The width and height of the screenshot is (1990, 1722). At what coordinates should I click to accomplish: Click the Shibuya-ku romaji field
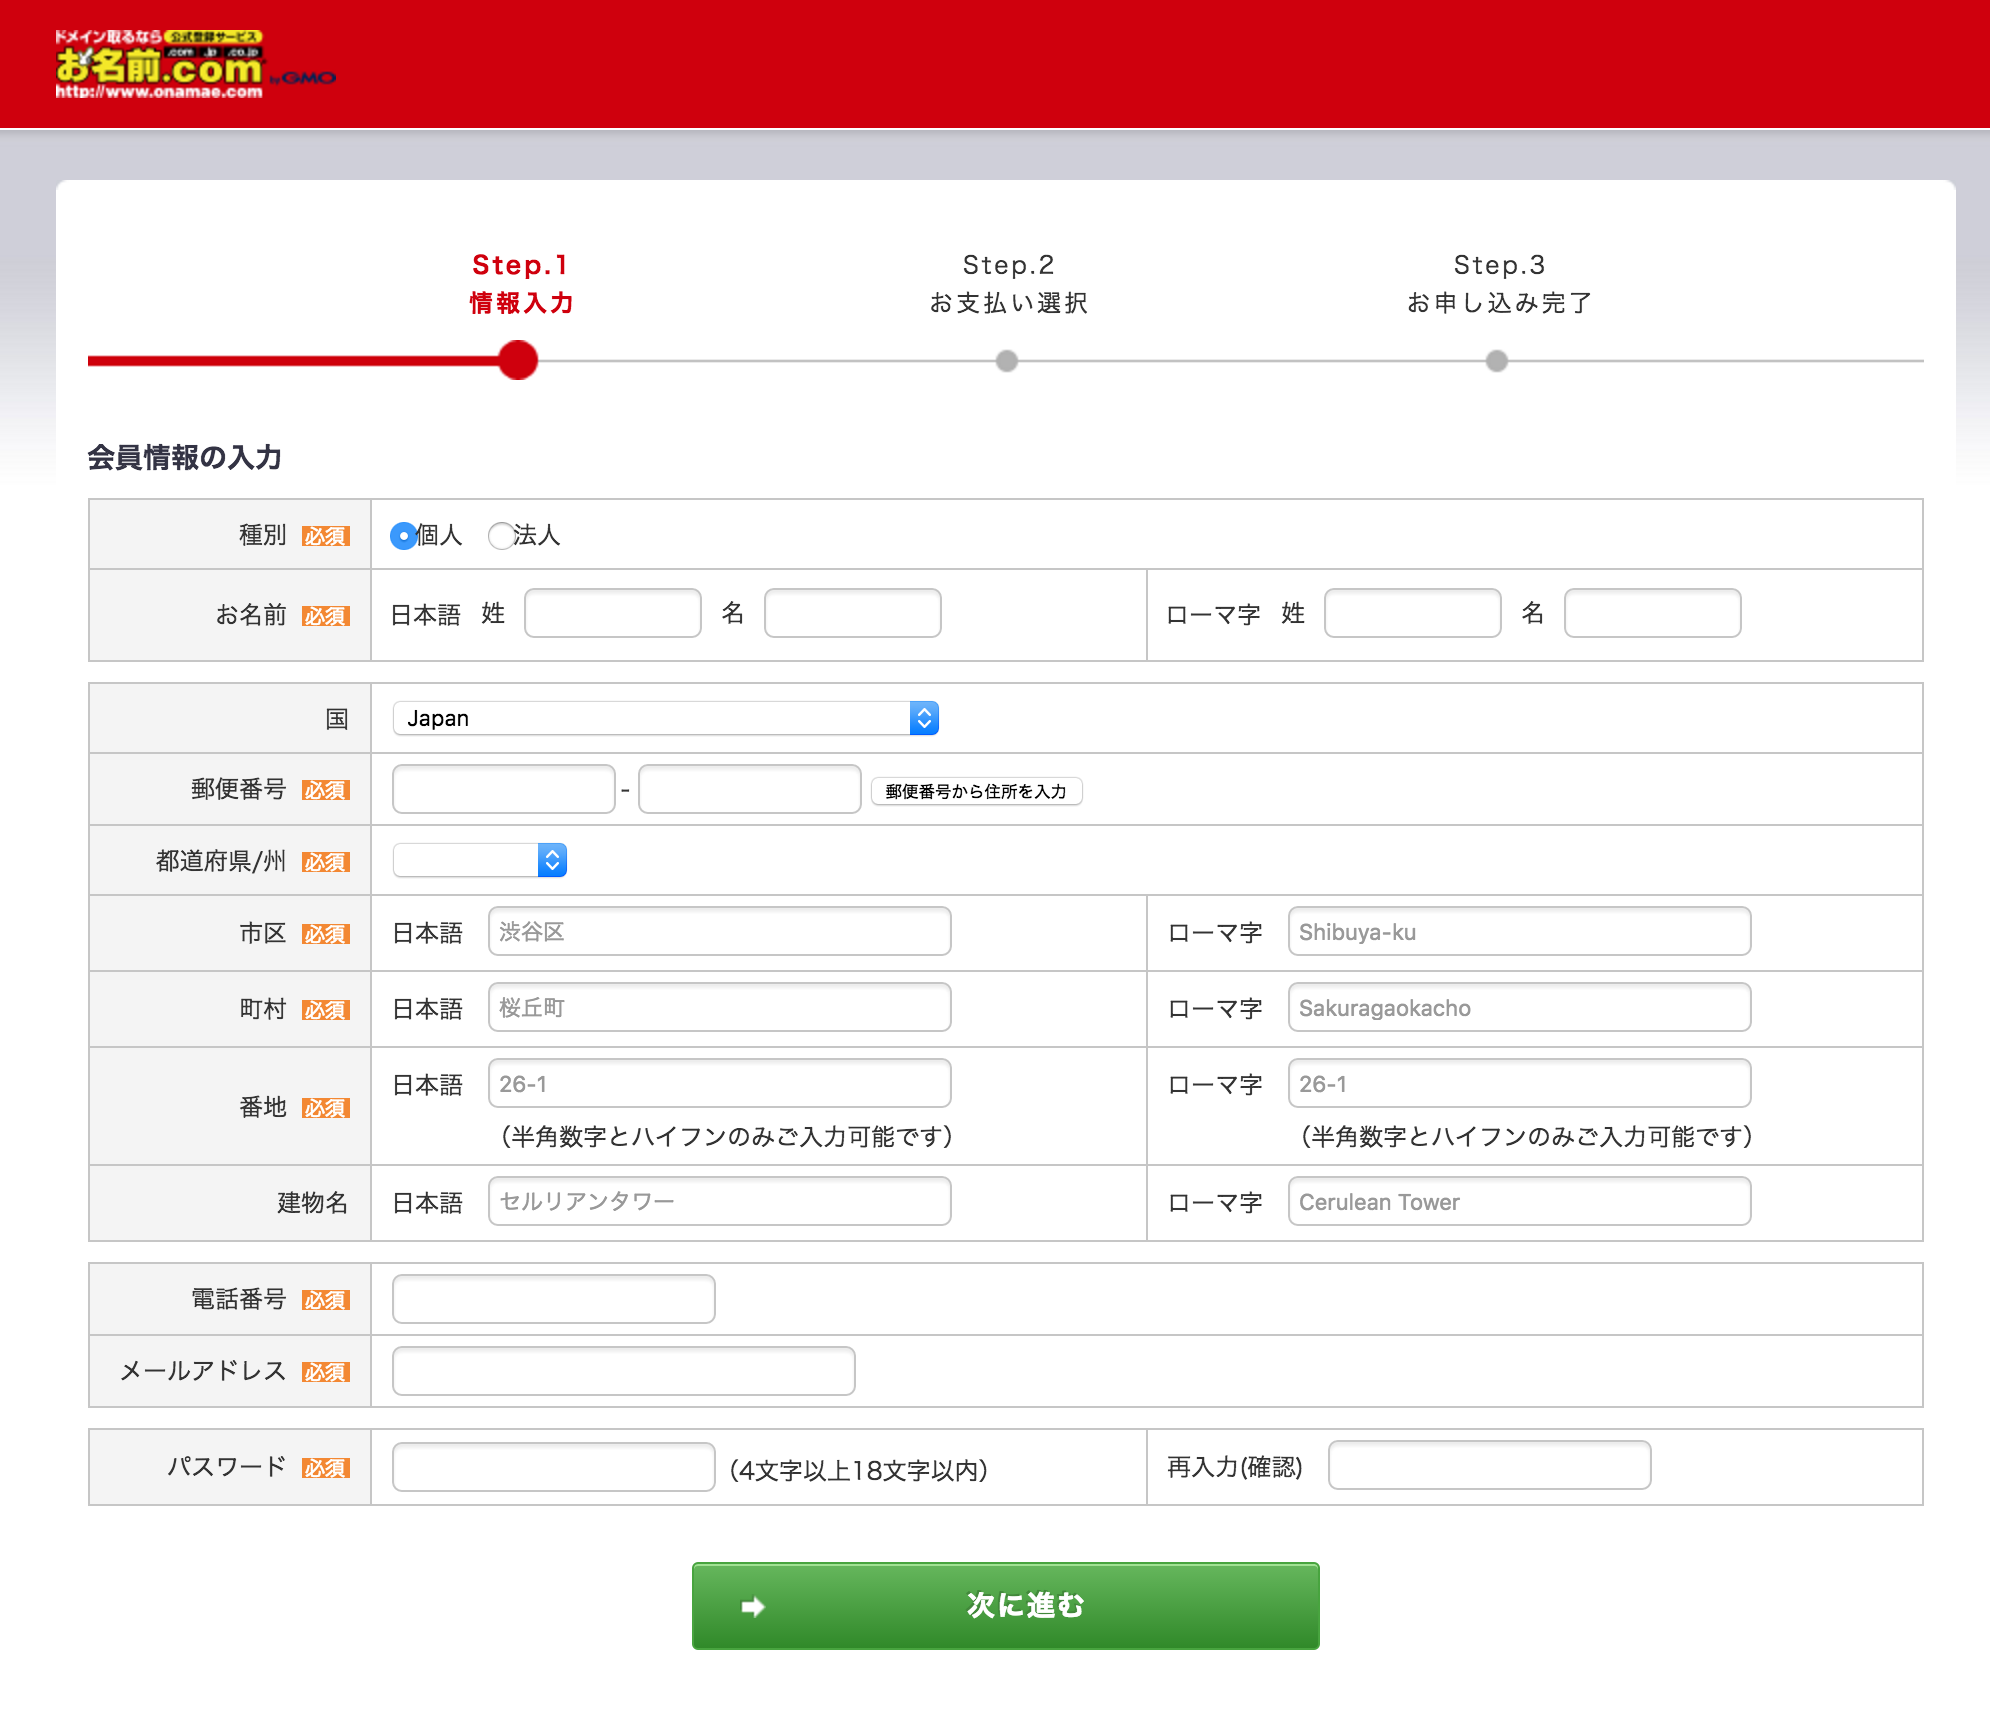click(x=1520, y=931)
